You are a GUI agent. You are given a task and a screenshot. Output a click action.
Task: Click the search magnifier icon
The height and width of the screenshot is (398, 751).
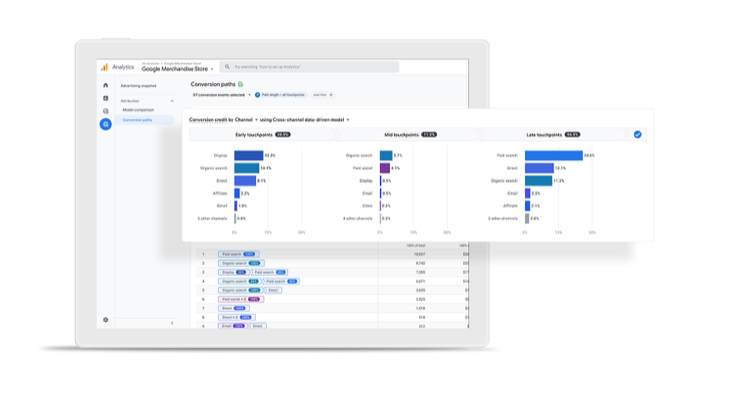(x=228, y=67)
